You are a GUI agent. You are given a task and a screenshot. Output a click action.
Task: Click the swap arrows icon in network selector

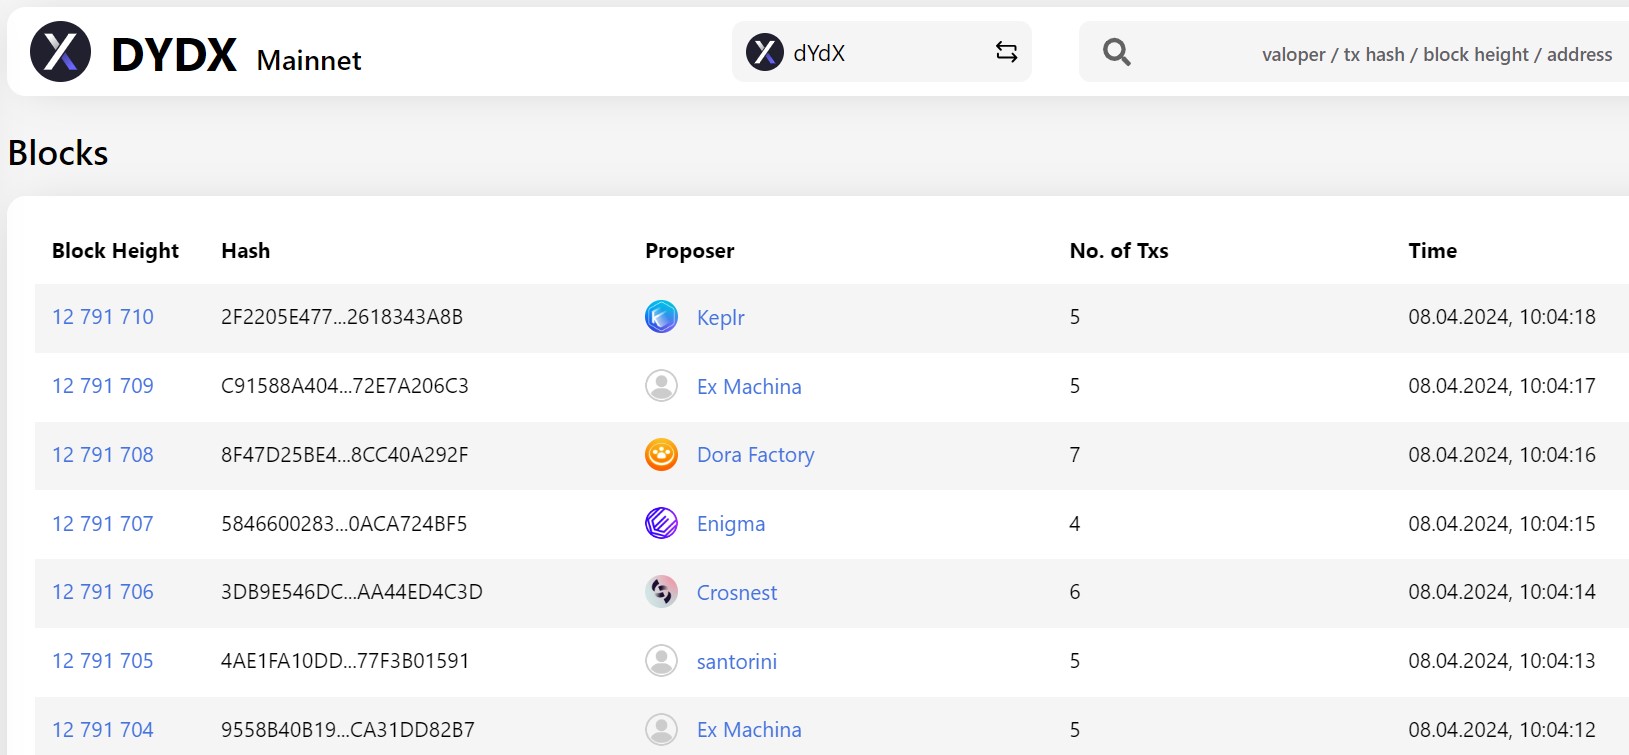[x=1006, y=52]
